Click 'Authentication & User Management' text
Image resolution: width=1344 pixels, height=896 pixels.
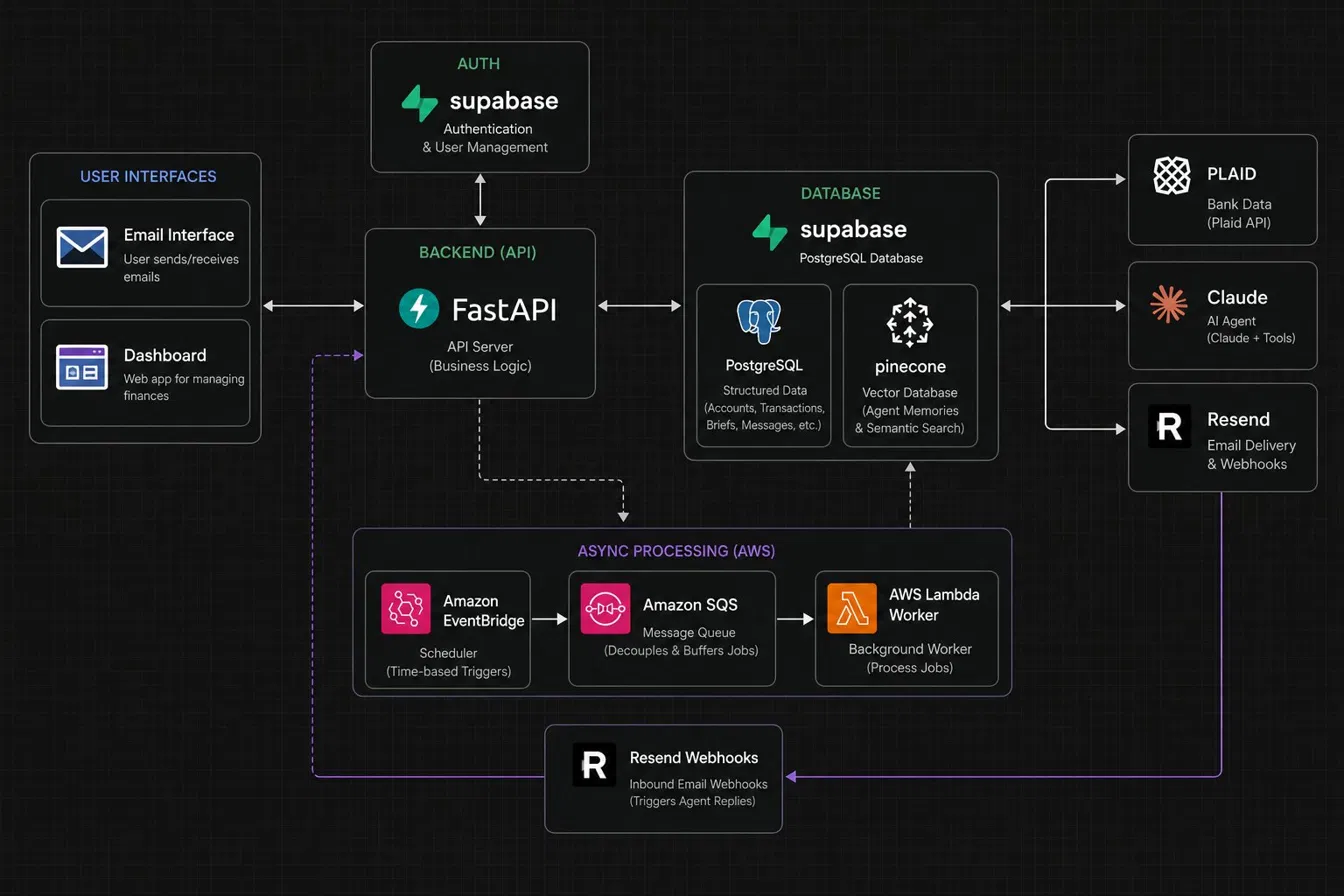point(485,138)
